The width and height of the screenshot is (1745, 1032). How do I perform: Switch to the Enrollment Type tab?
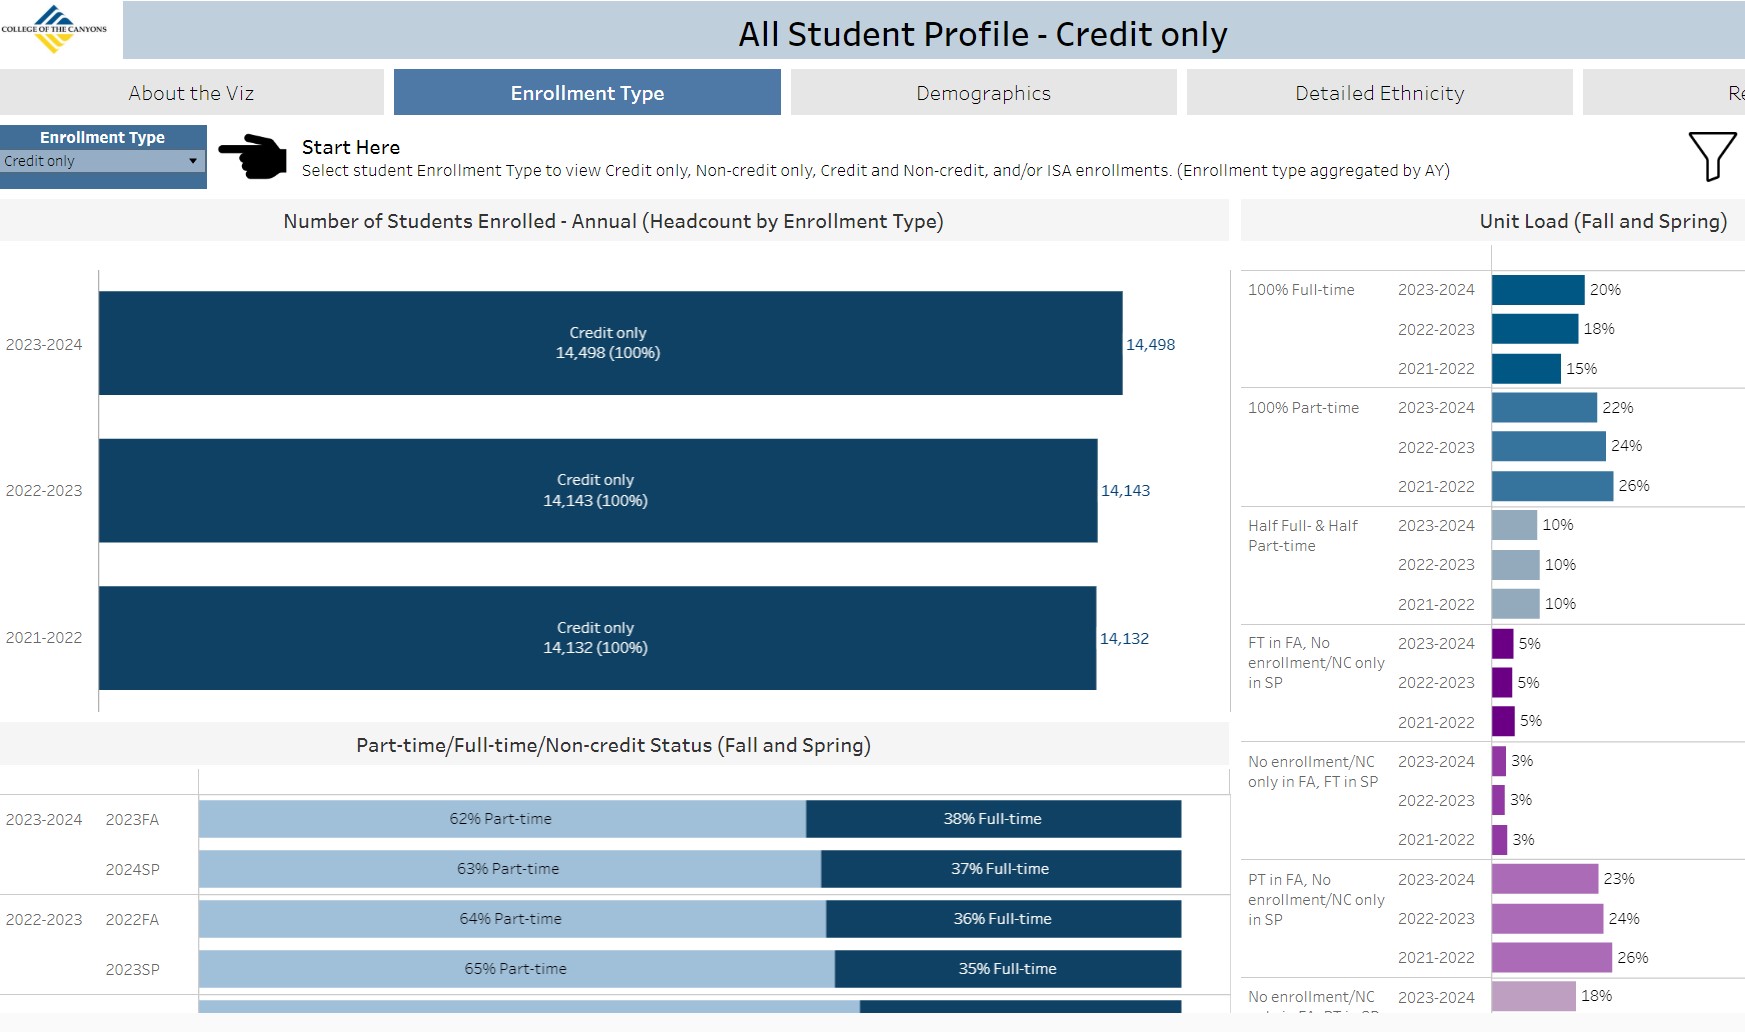pos(587,93)
